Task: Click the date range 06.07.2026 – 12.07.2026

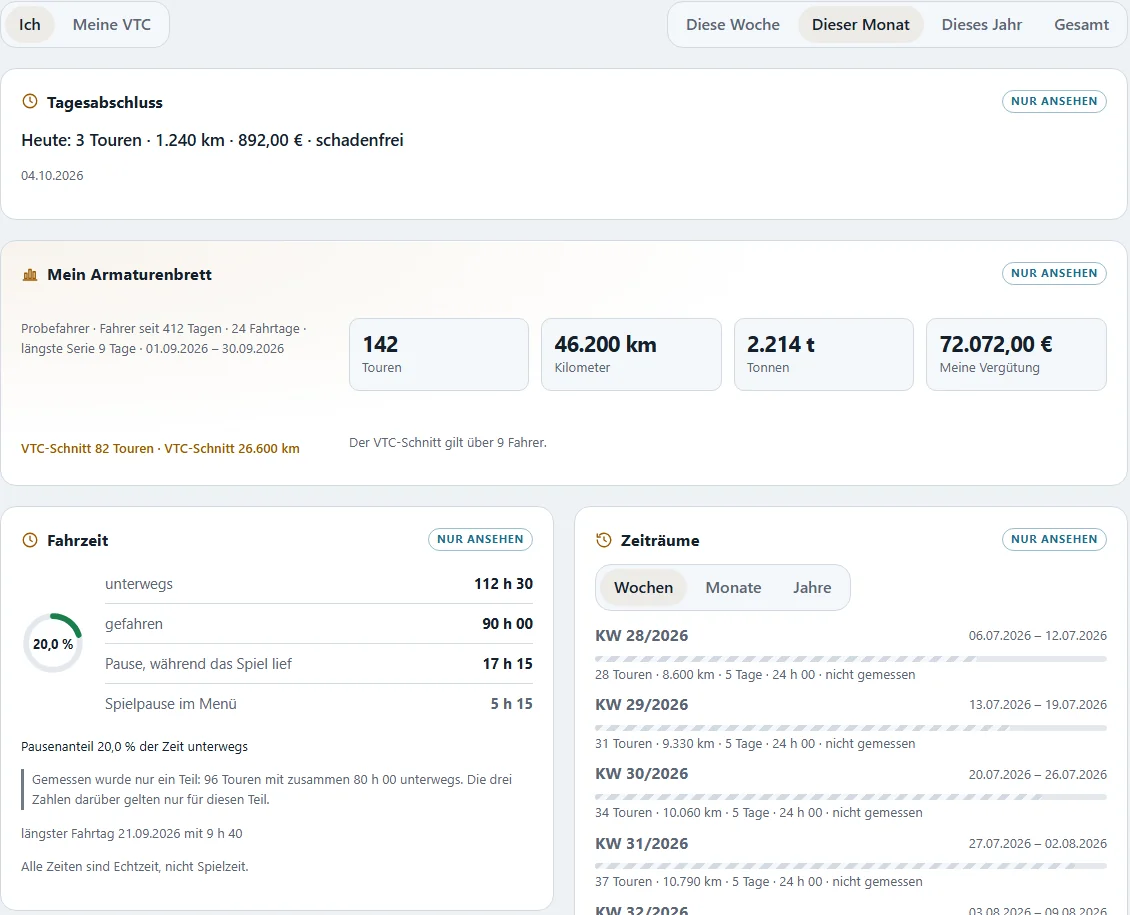Action: tap(1037, 635)
